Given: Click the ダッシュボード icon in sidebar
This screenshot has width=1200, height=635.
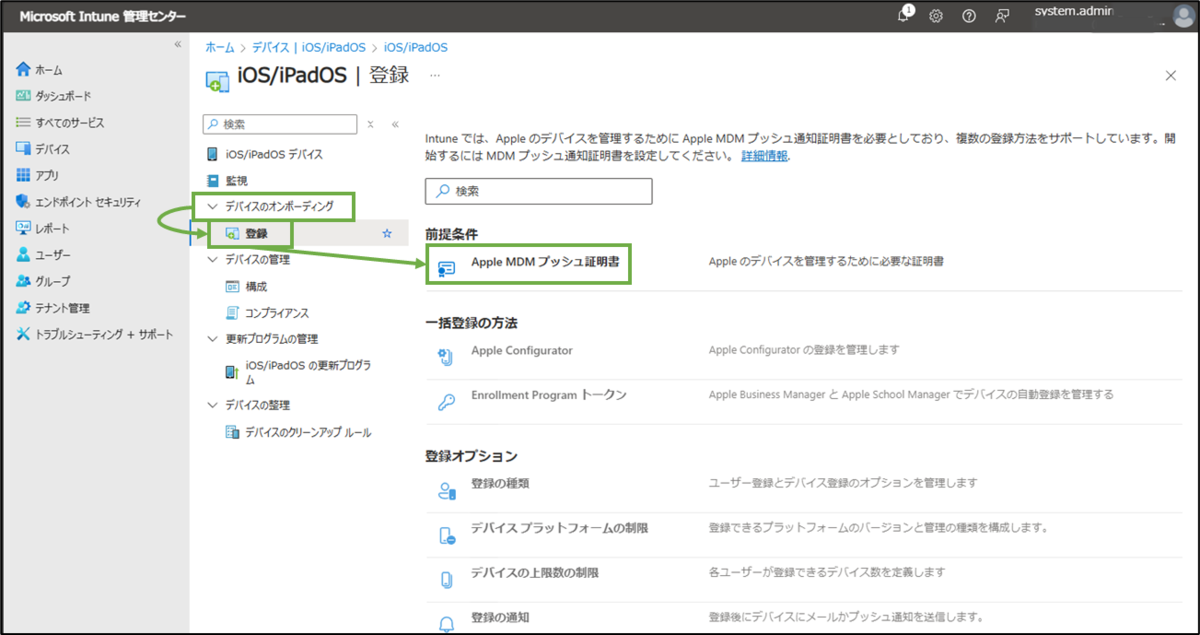Looking at the screenshot, I should point(24,96).
